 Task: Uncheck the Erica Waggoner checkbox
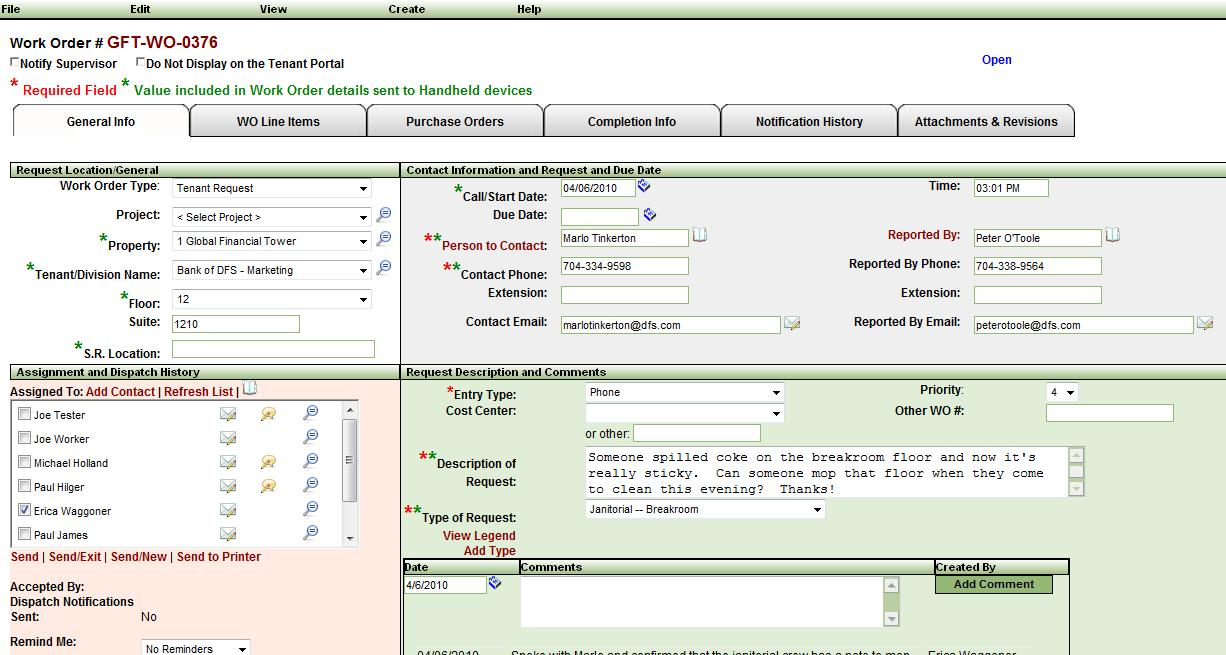click(25, 510)
